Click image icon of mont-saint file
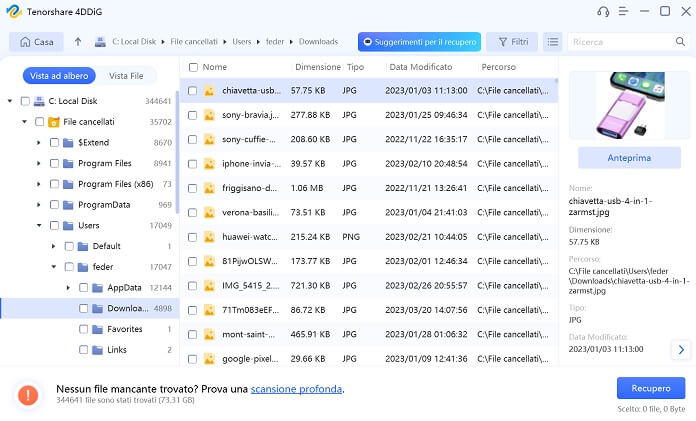Viewport: 696px width, 421px height. click(x=209, y=334)
